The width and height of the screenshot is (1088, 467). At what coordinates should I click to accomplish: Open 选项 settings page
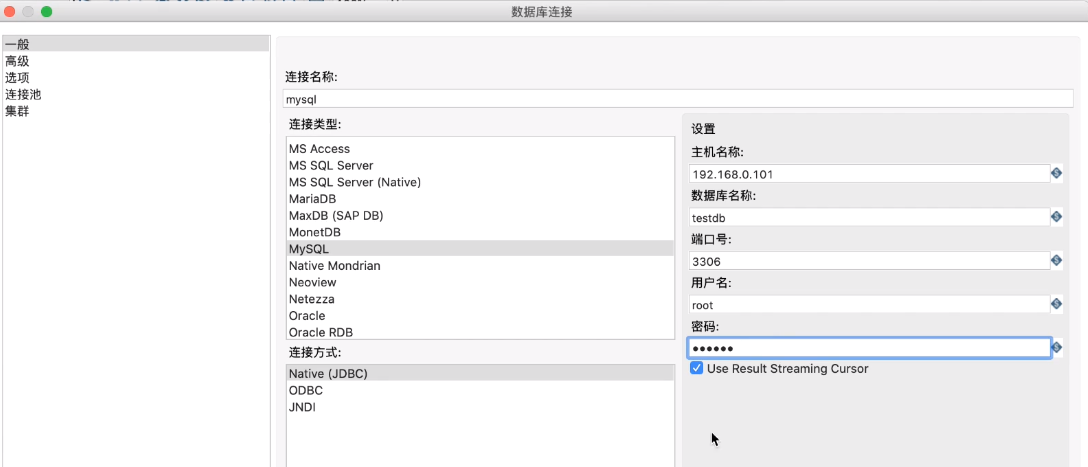136,78
